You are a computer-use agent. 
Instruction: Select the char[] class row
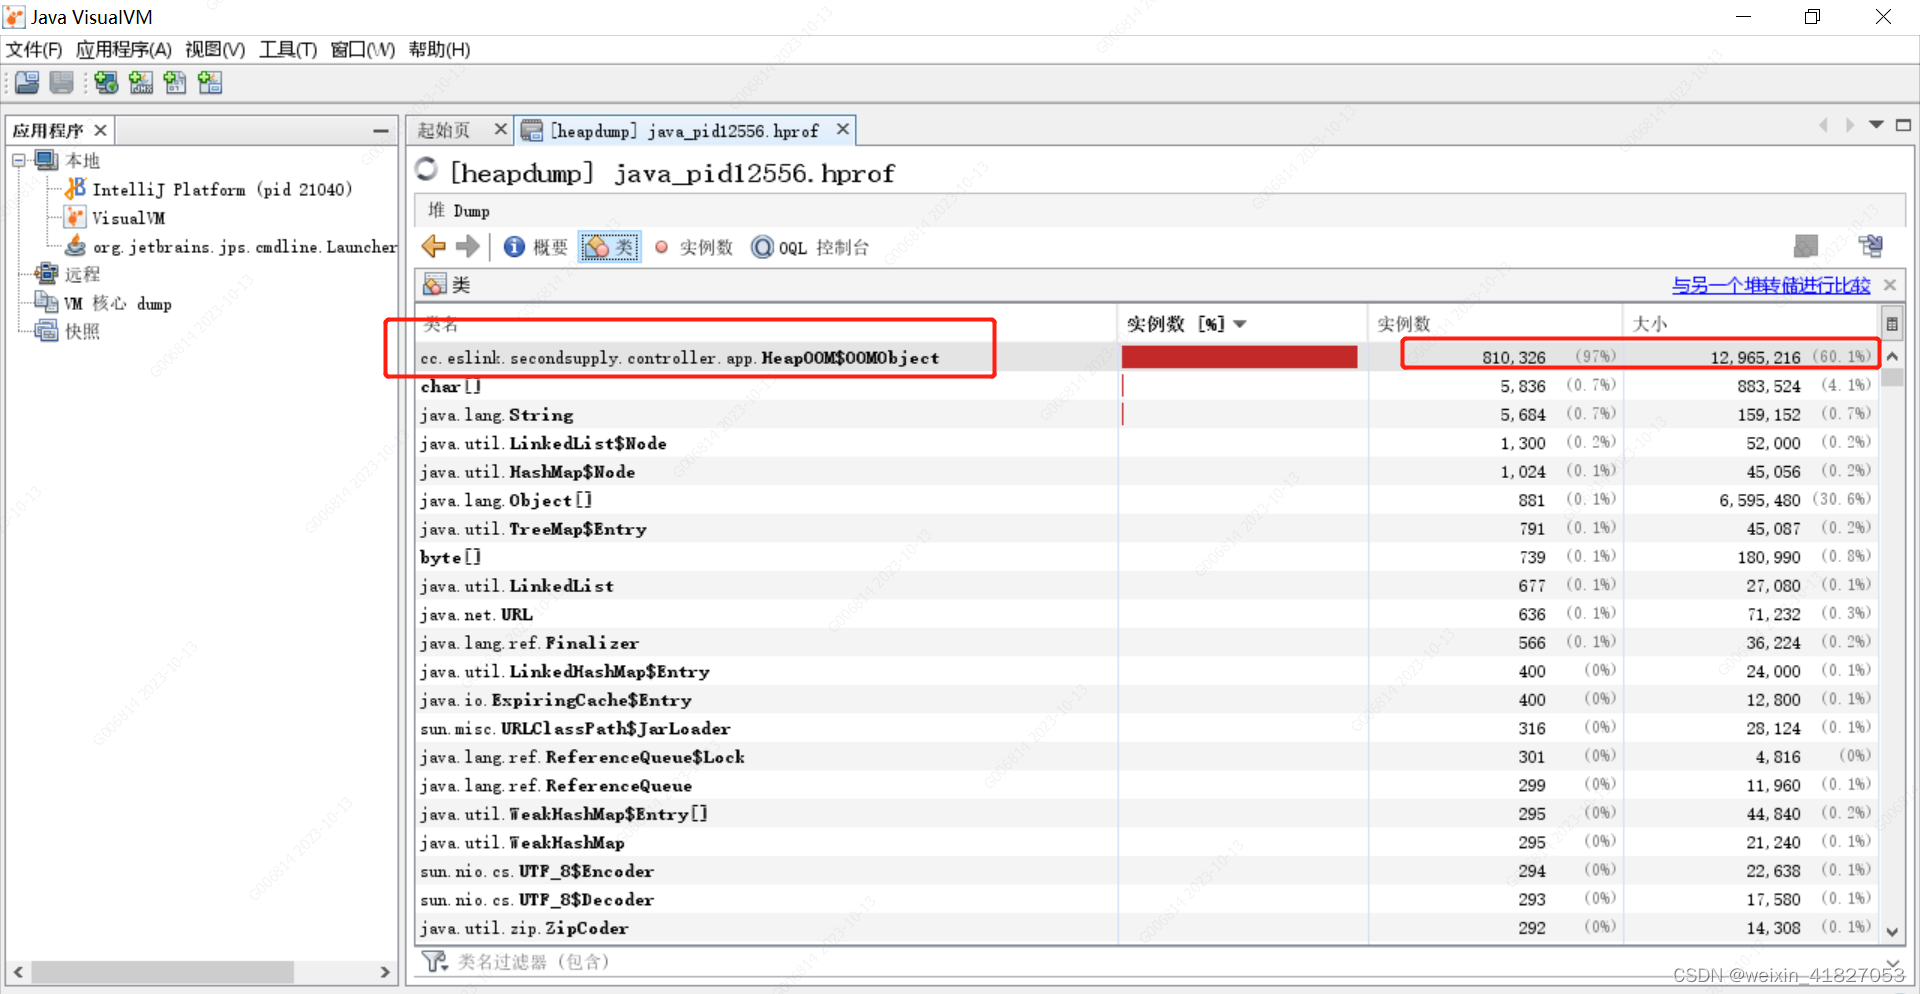[x=1148, y=386]
